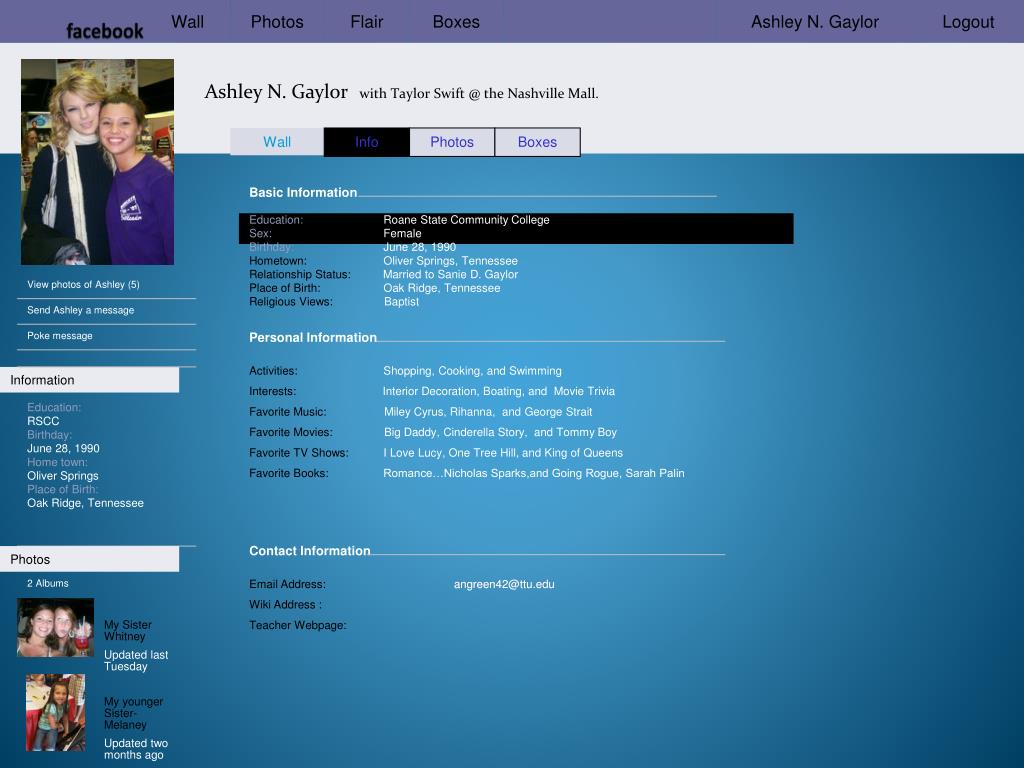The height and width of the screenshot is (768, 1024).
Task: Click the Photos sidebar header
Action: (x=89, y=559)
